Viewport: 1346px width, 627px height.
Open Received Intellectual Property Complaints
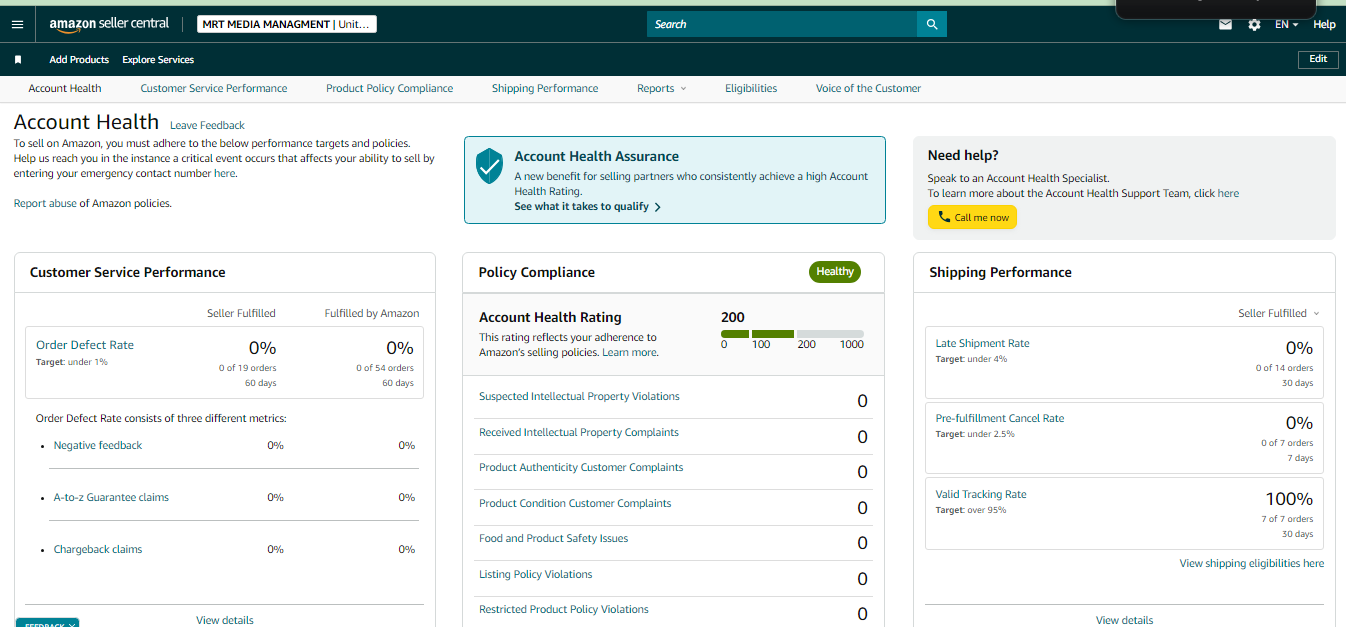pyautogui.click(x=579, y=432)
